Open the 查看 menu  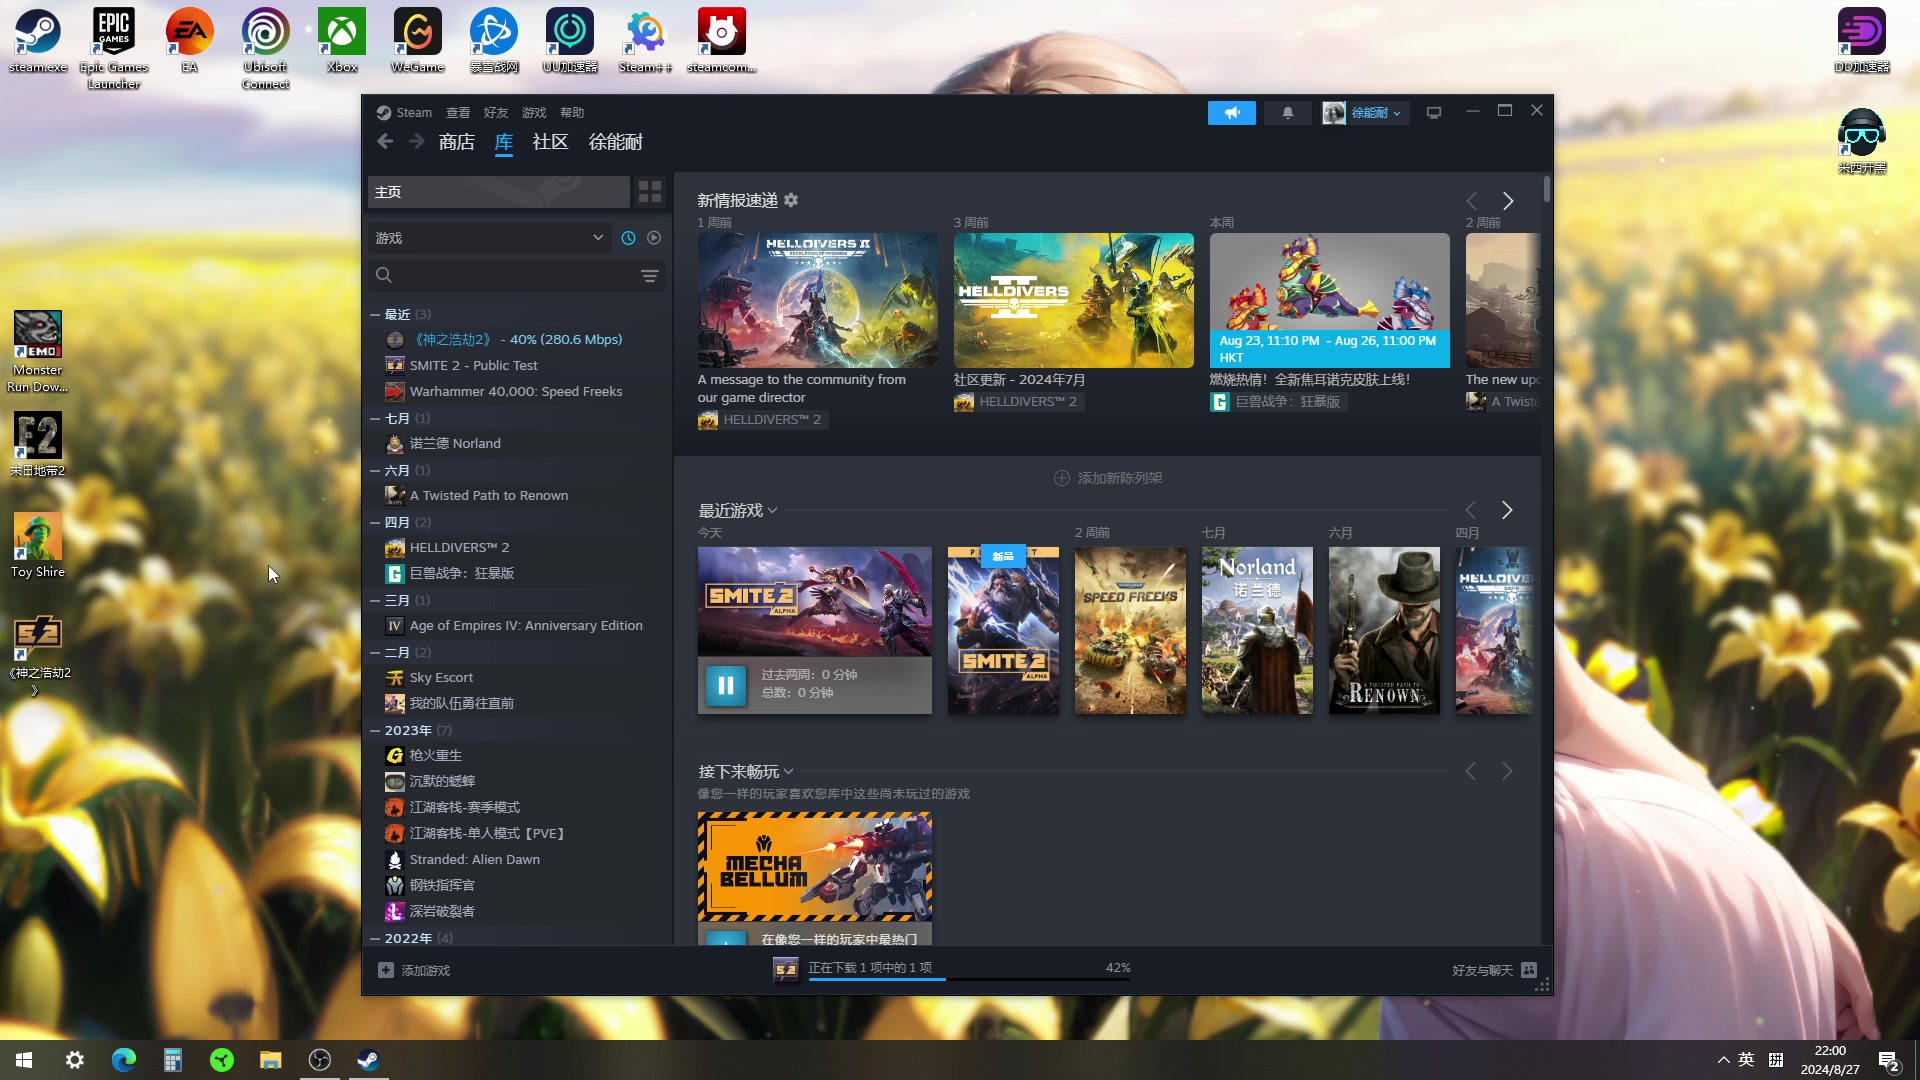coord(458,112)
